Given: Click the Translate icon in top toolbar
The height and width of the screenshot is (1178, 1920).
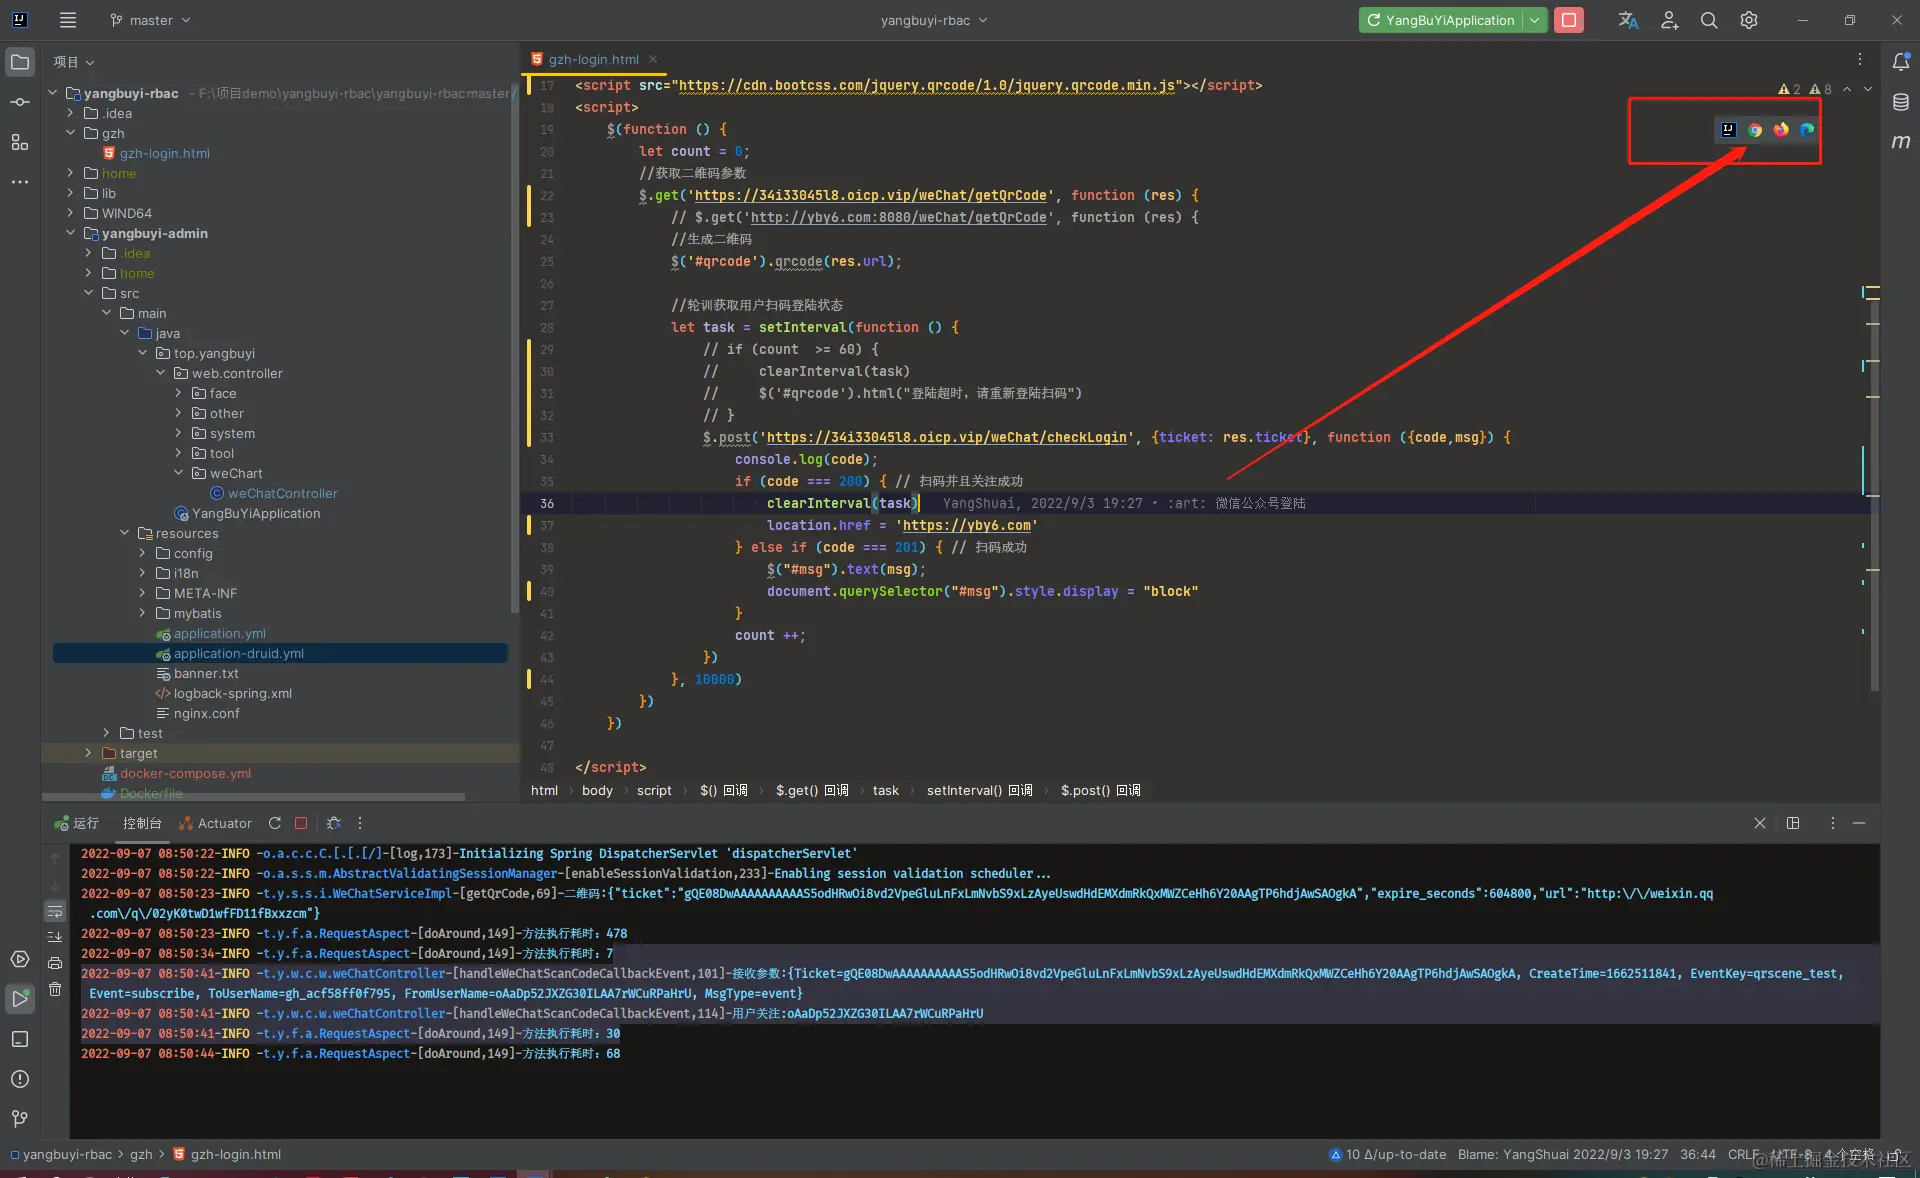Looking at the screenshot, I should 1628,20.
